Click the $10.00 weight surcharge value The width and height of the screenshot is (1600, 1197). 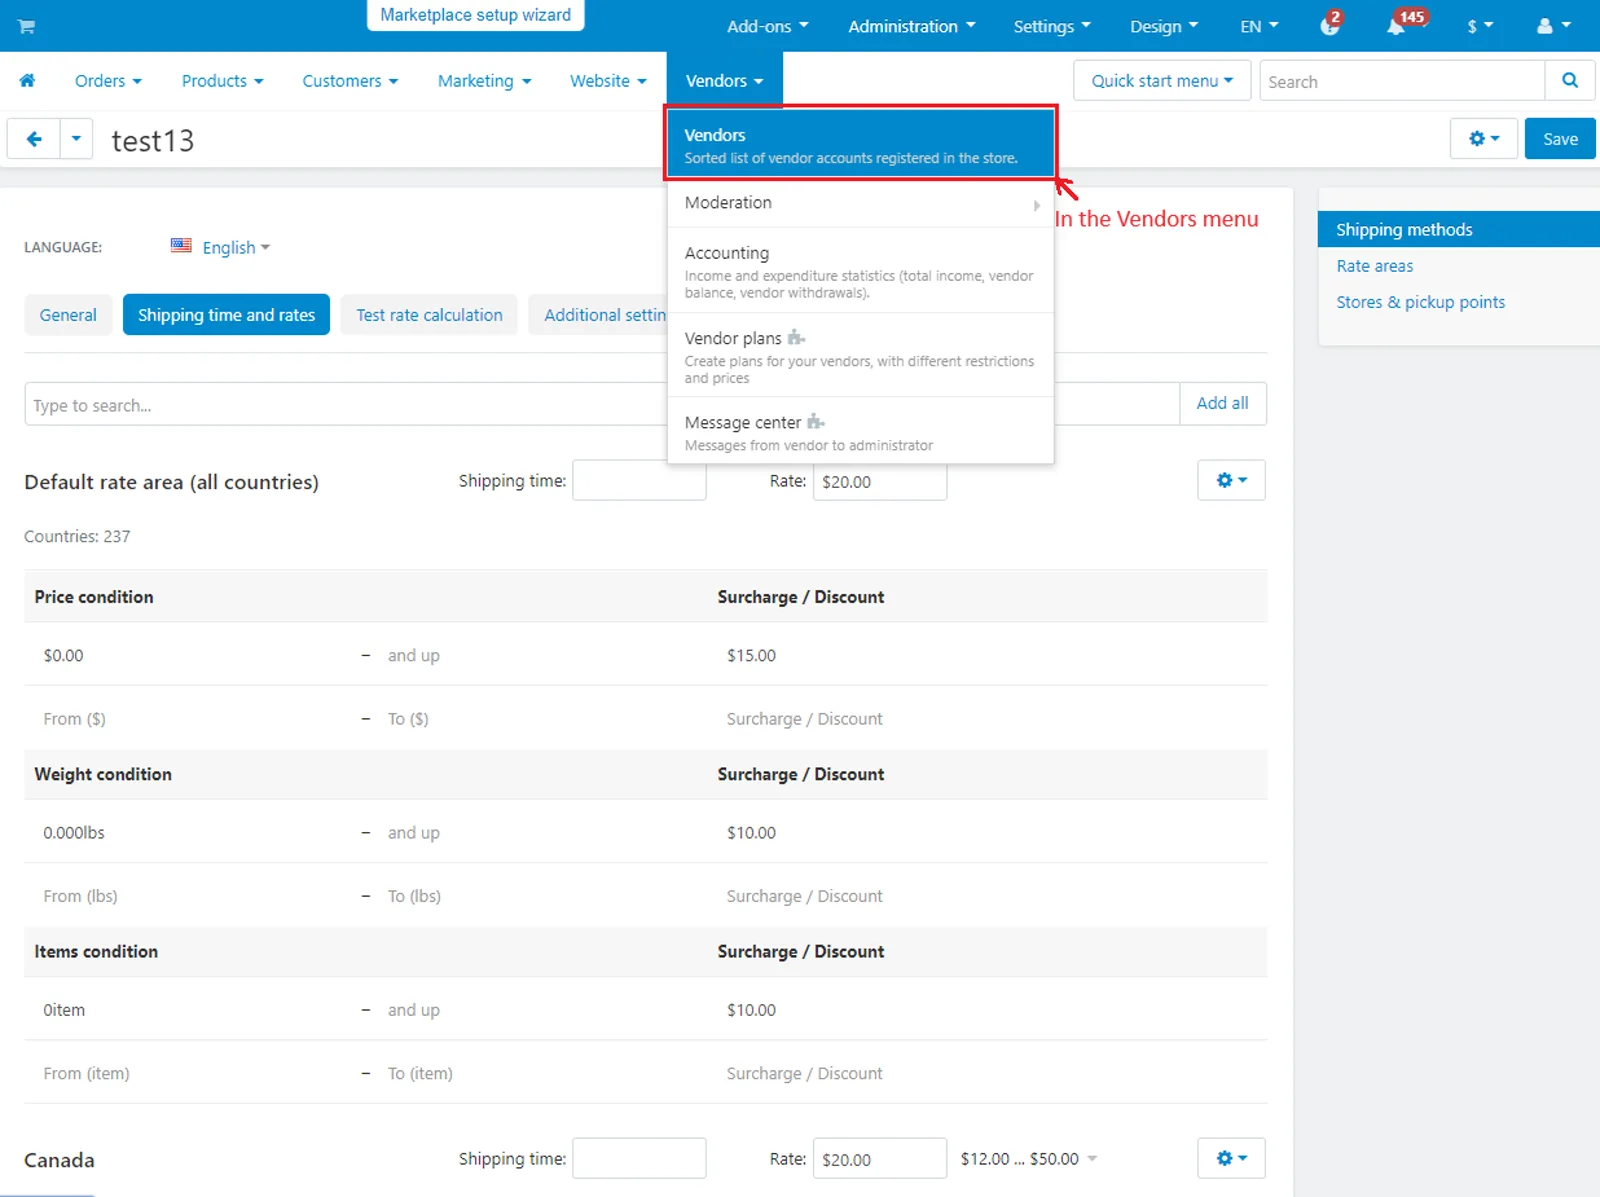[x=751, y=832]
